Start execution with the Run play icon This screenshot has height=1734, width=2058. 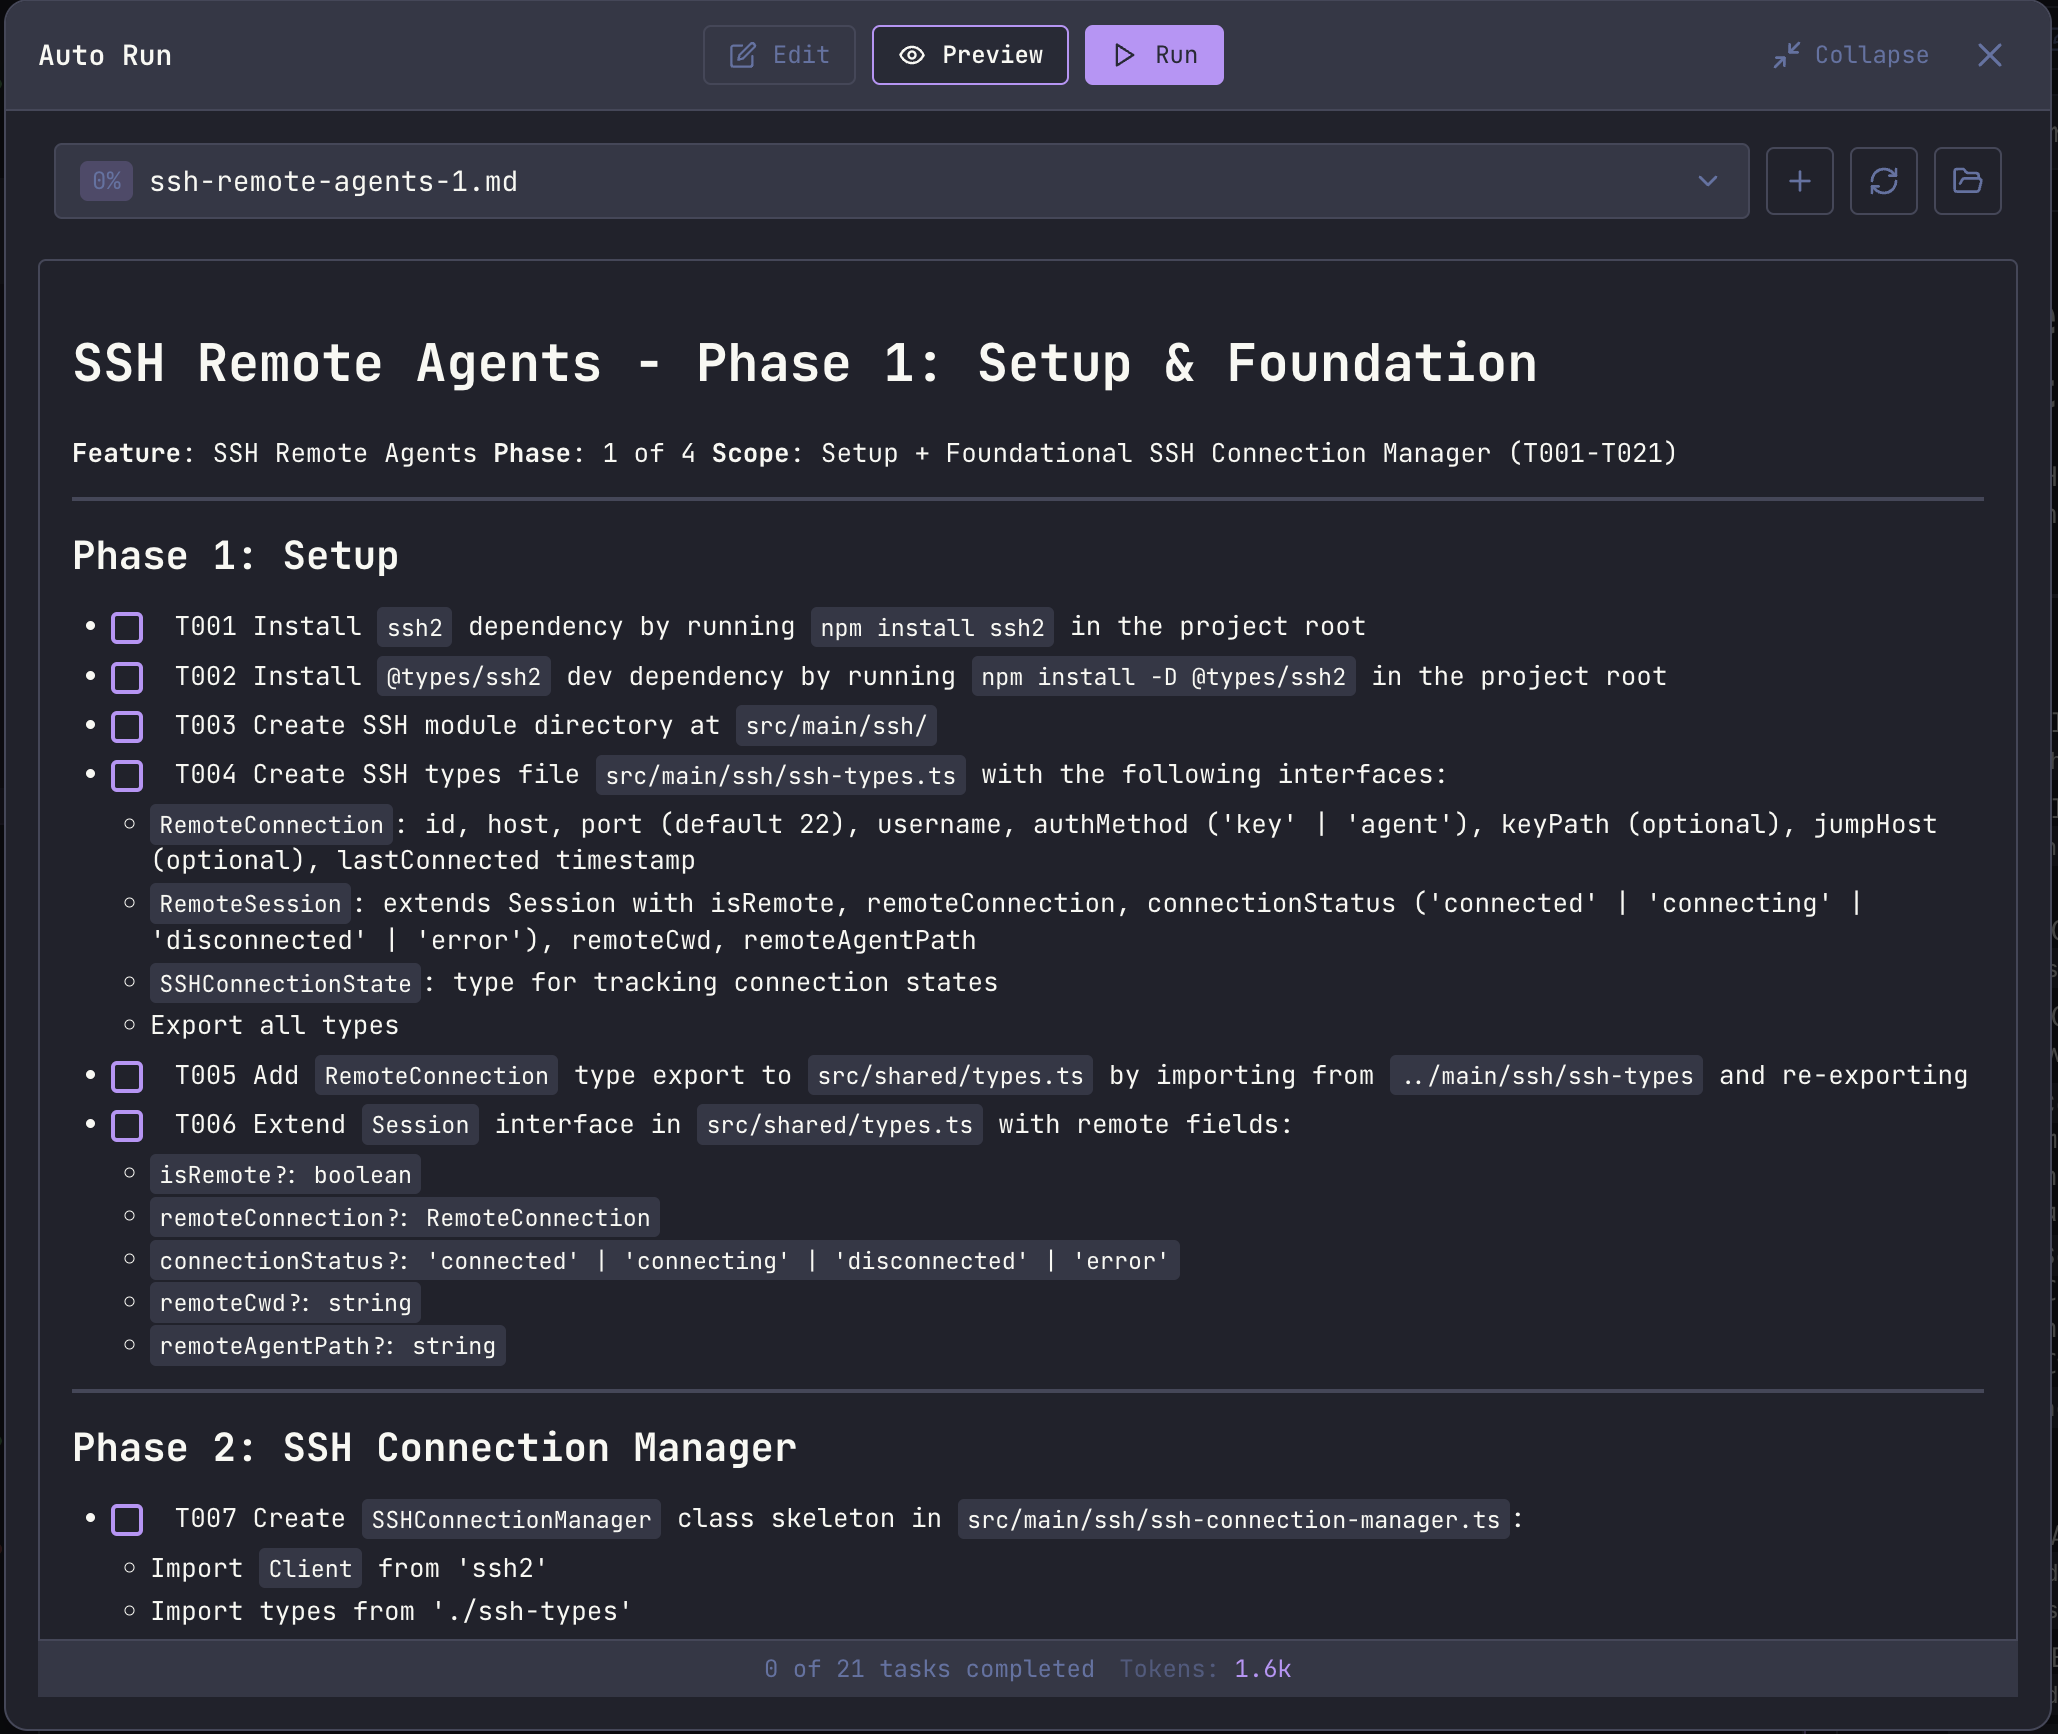pos(1124,55)
